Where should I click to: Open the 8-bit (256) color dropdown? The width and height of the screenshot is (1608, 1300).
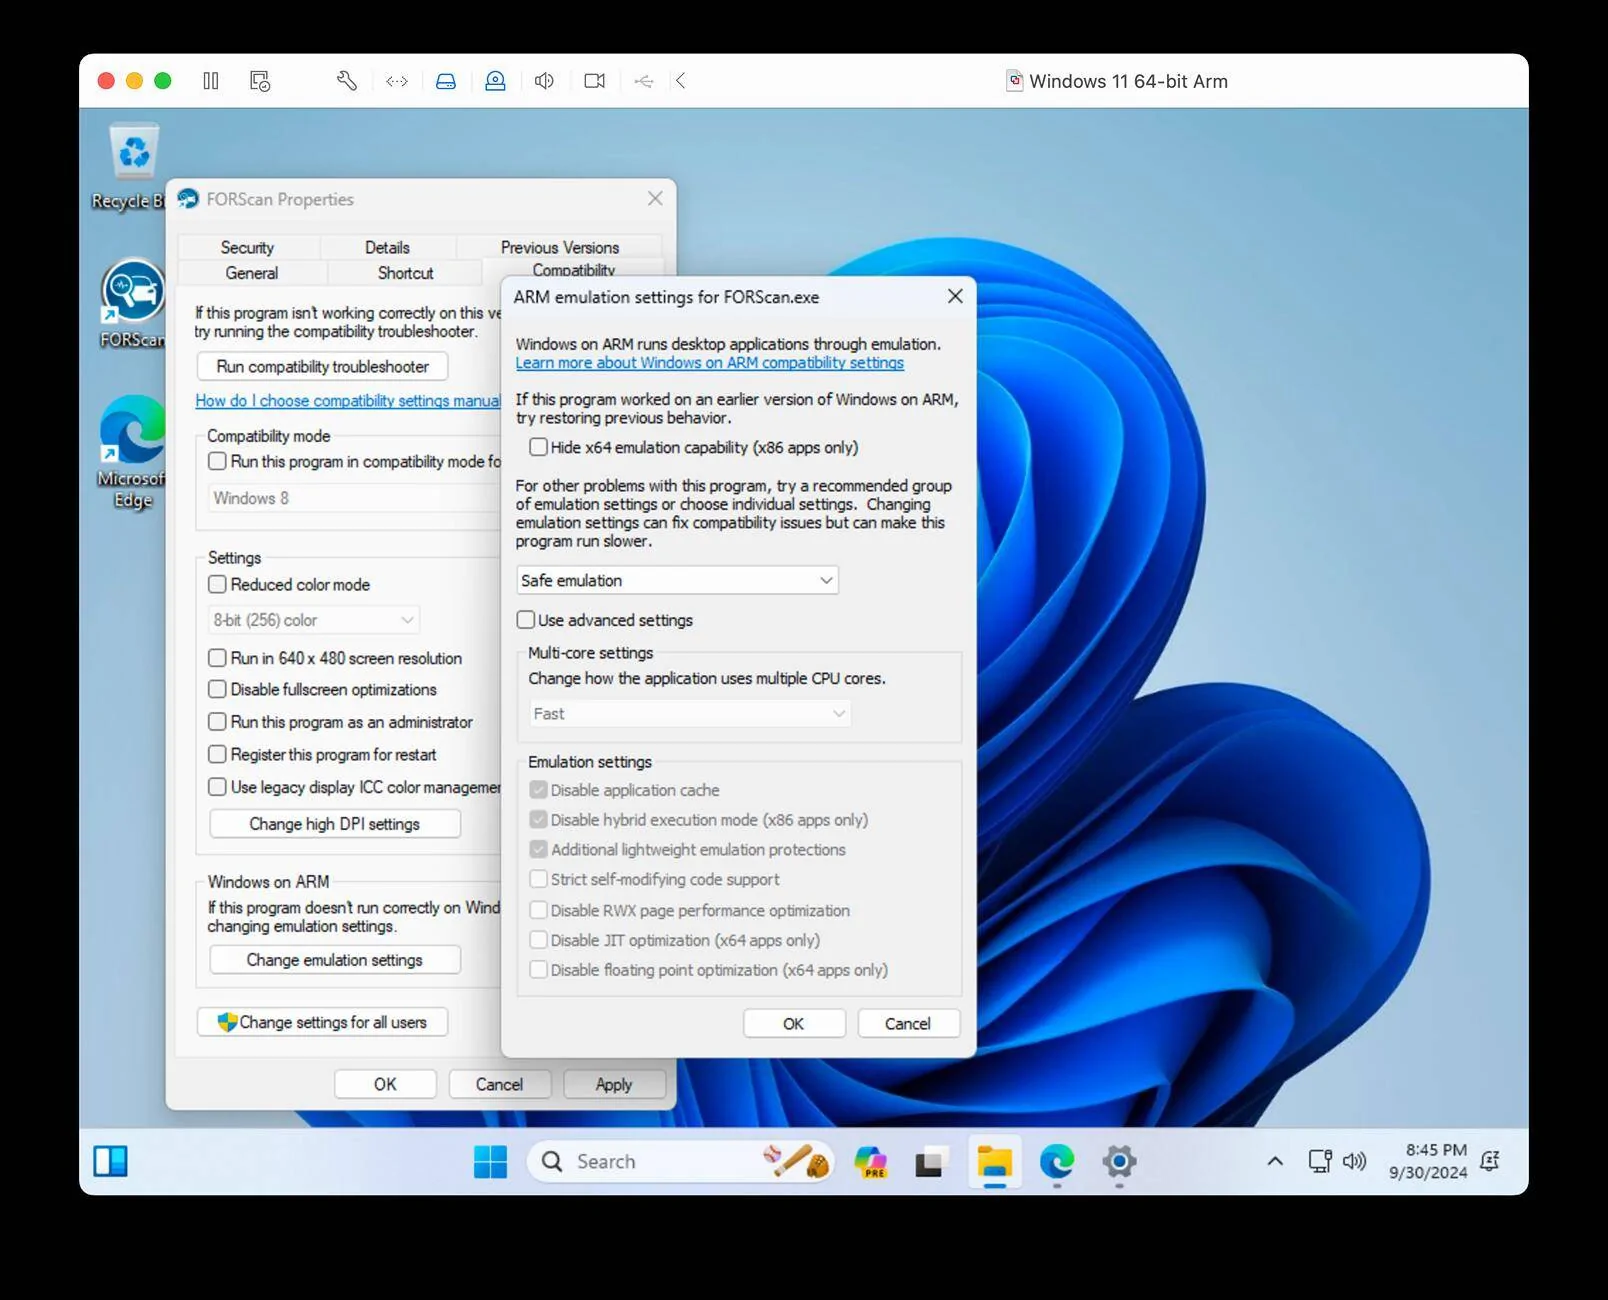[x=314, y=620]
